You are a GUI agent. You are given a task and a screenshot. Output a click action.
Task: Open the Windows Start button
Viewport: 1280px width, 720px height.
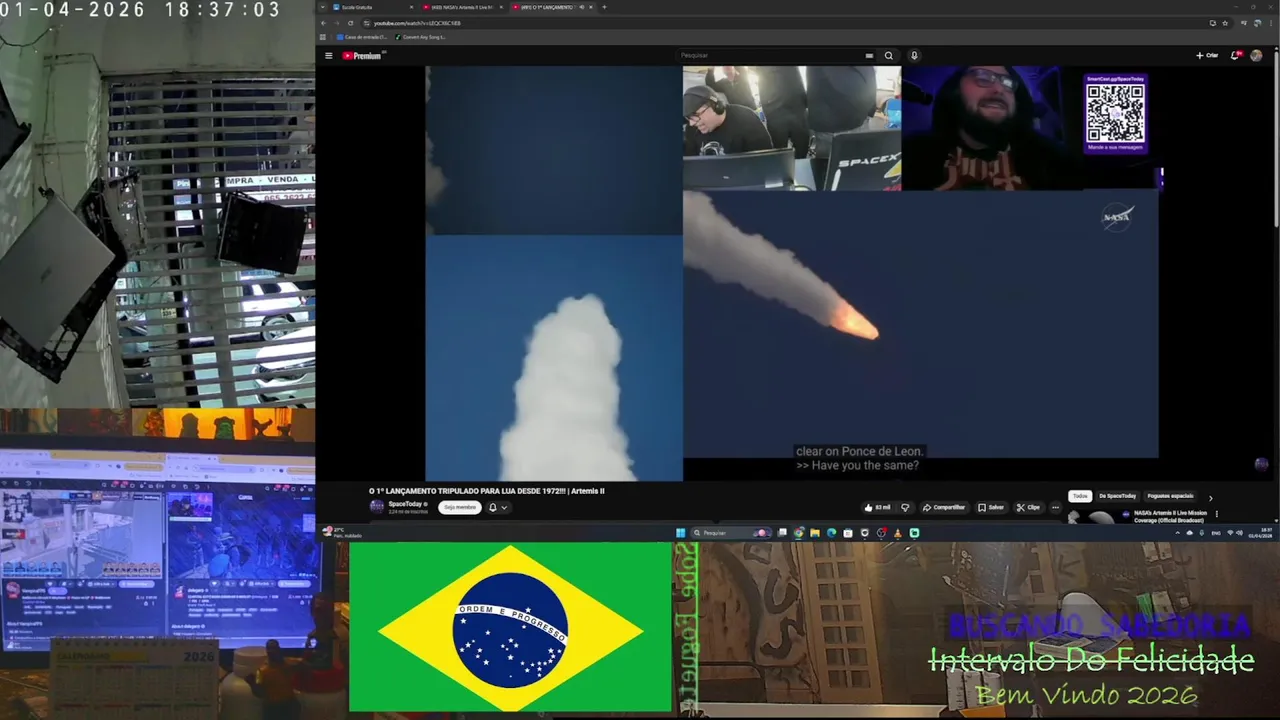pyautogui.click(x=681, y=533)
